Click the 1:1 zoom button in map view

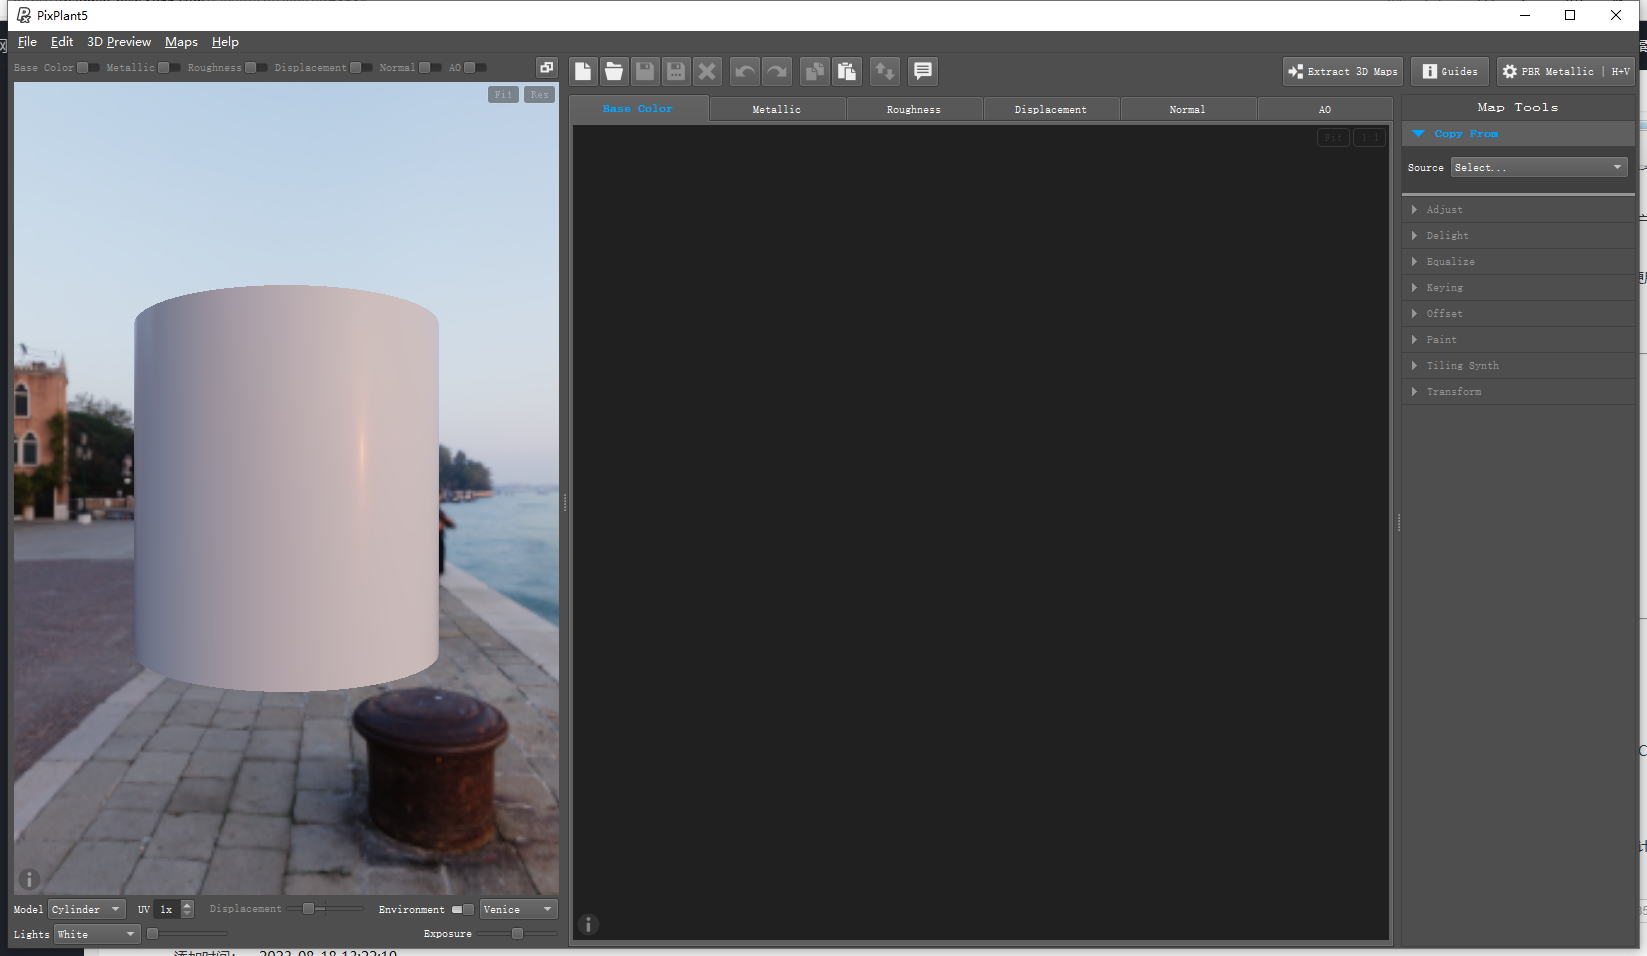tap(1369, 137)
